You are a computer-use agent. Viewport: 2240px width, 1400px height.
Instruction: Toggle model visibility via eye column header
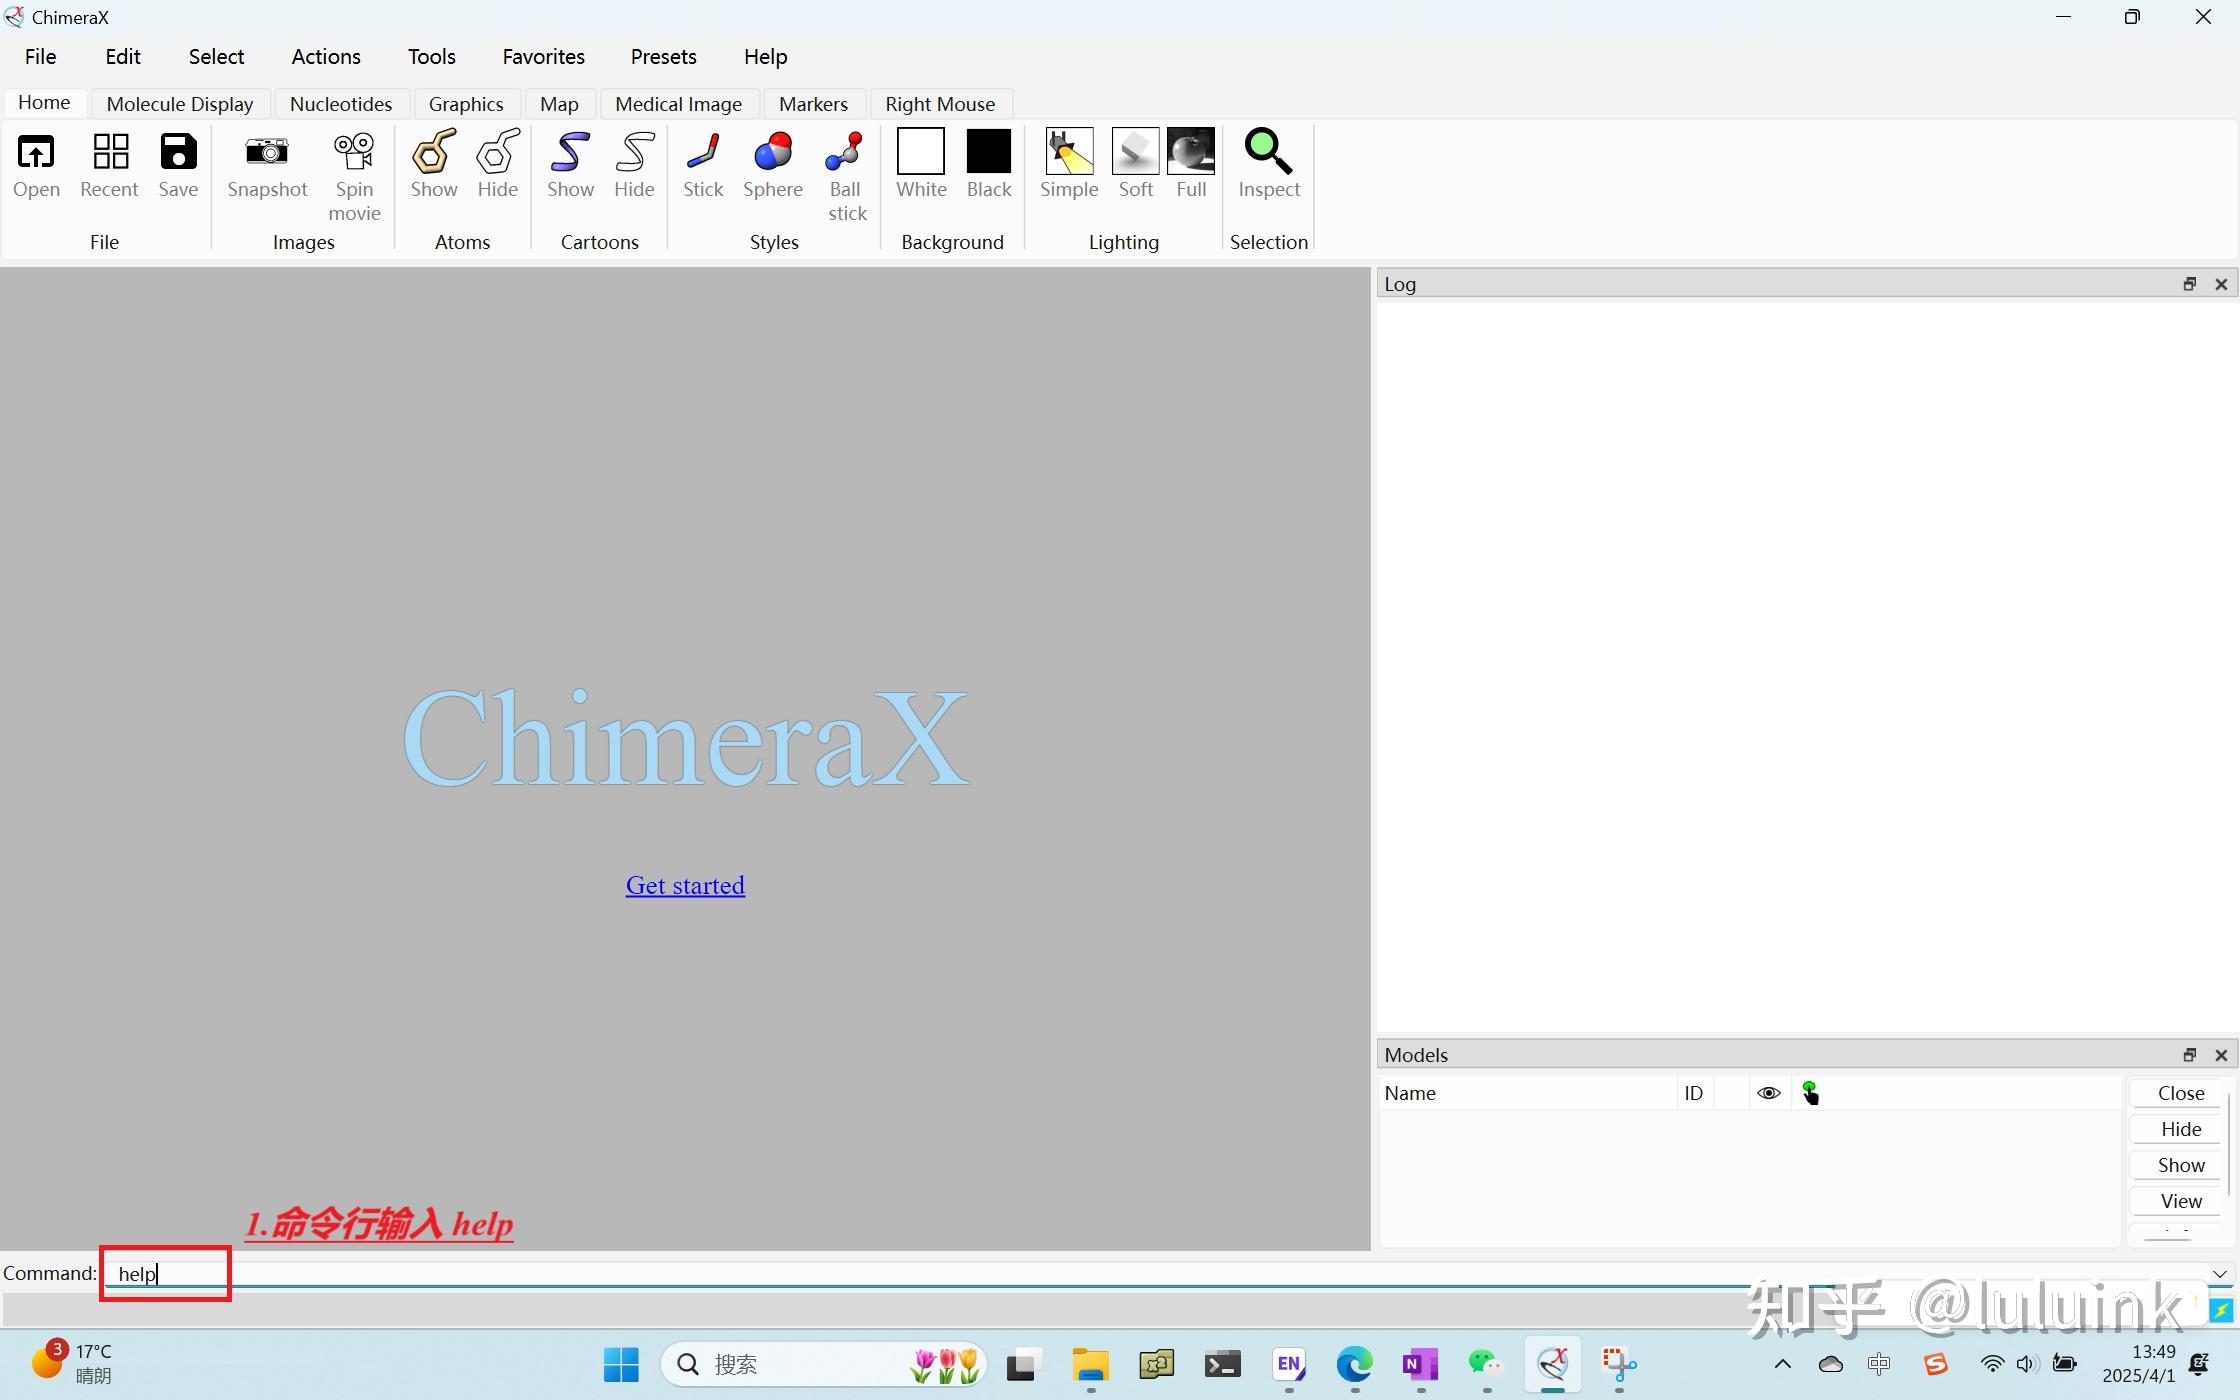[x=1768, y=1092]
